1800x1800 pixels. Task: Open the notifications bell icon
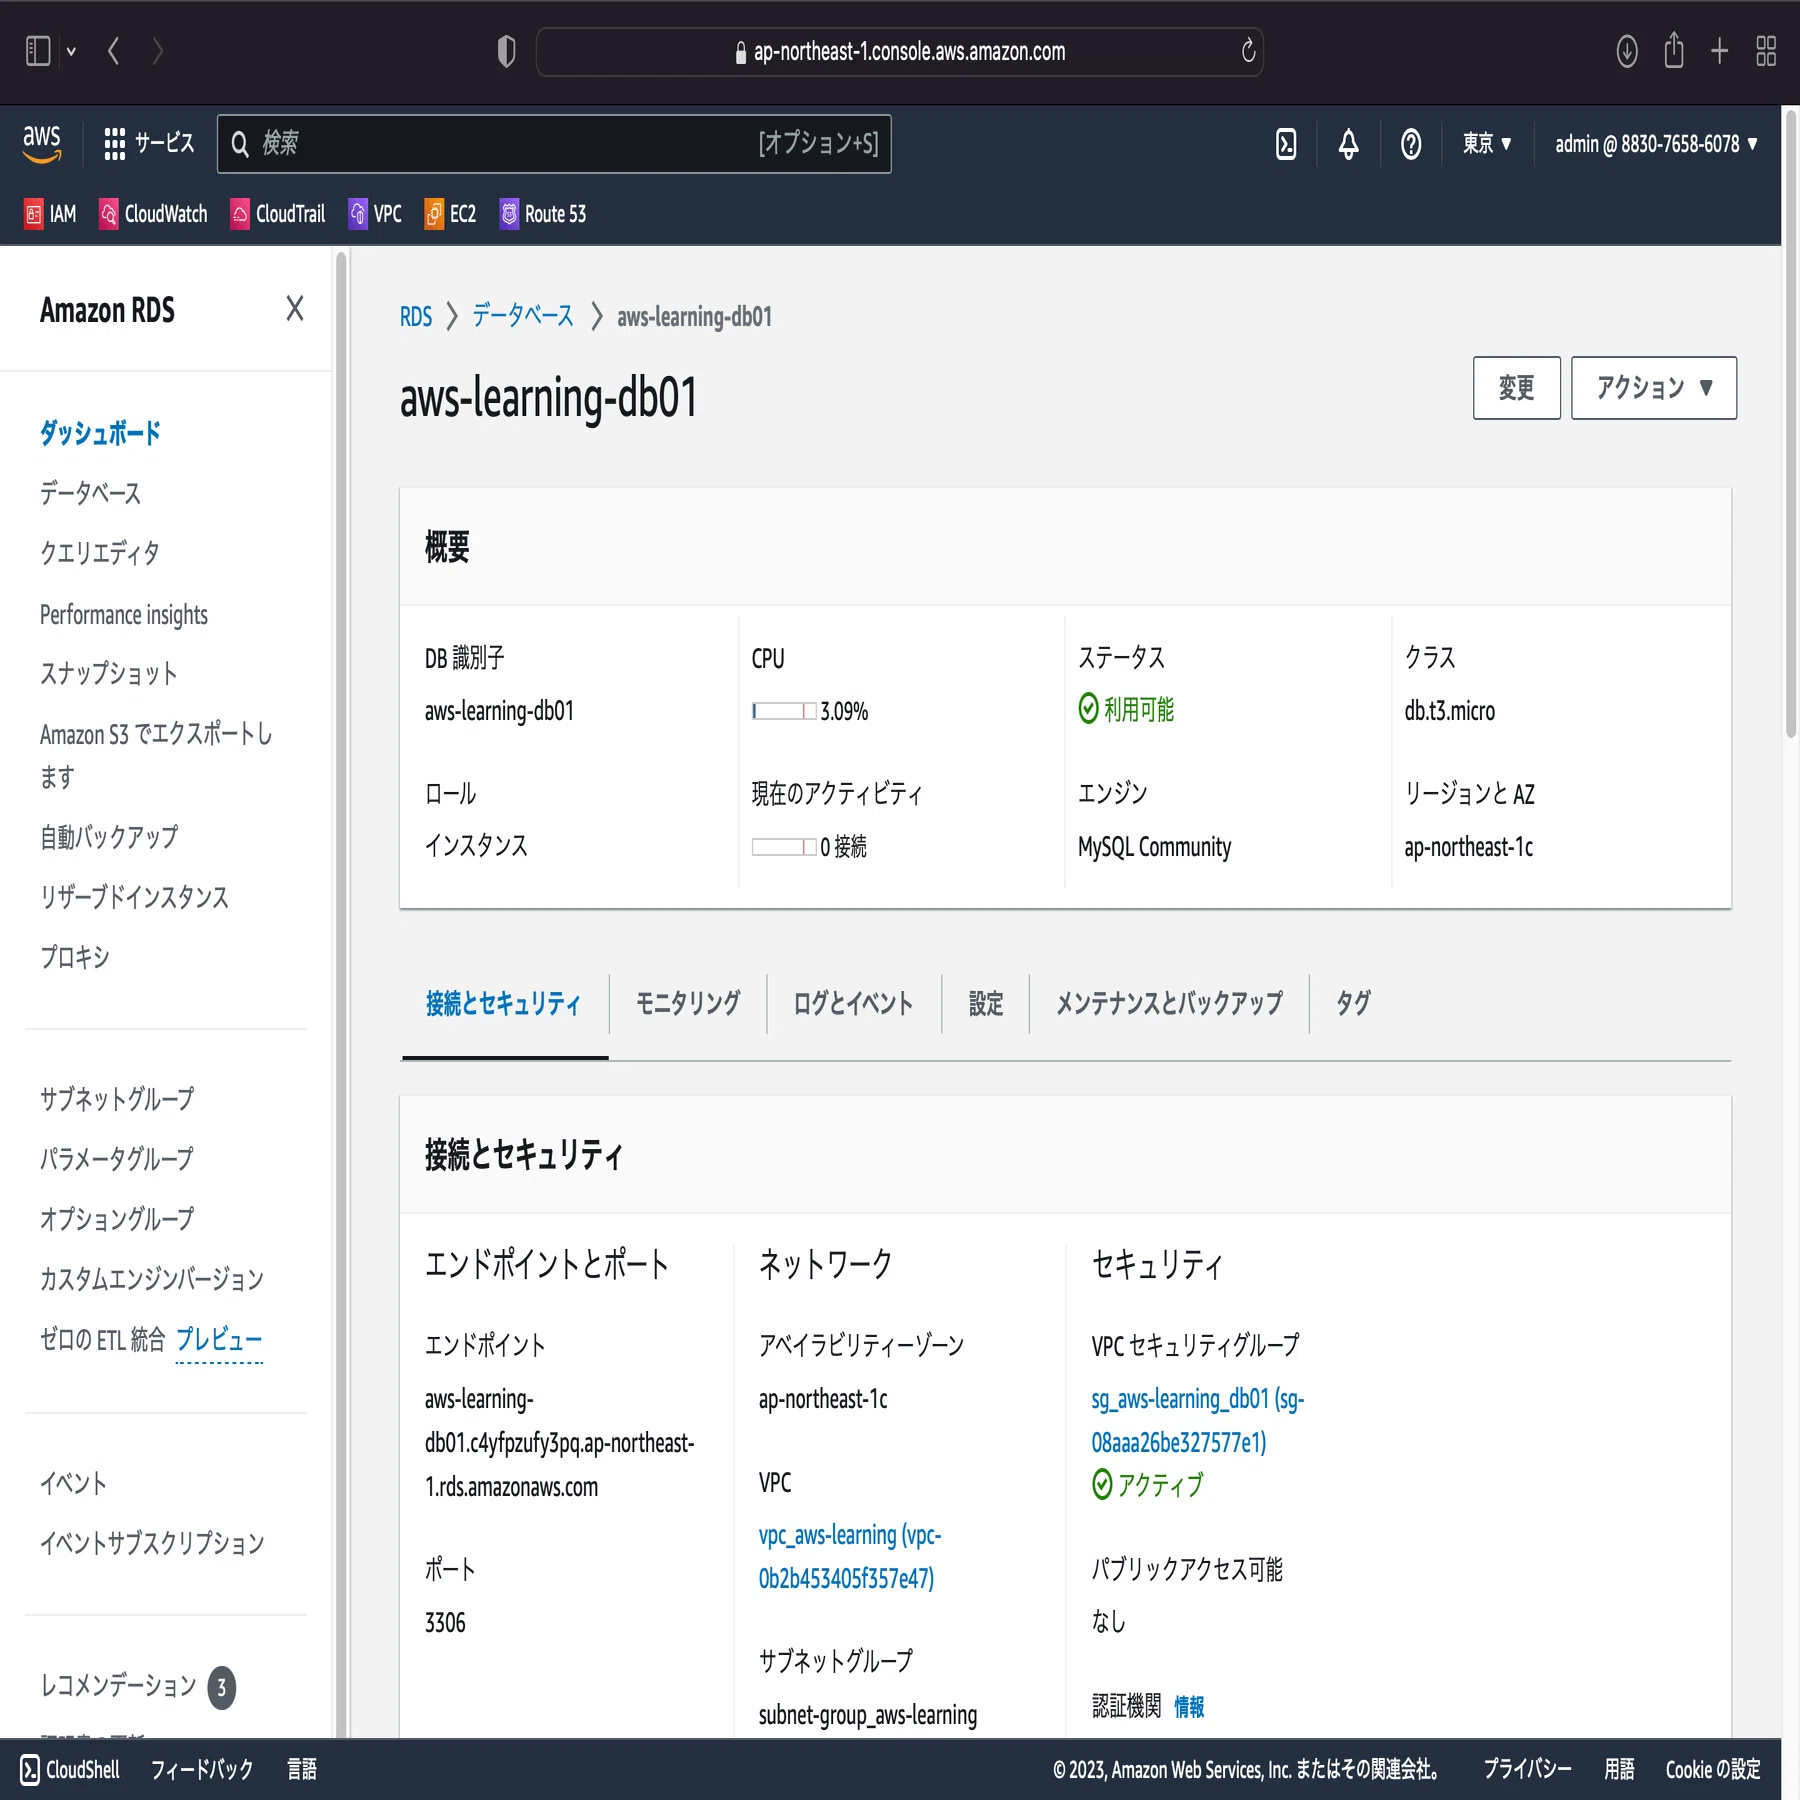click(x=1348, y=144)
